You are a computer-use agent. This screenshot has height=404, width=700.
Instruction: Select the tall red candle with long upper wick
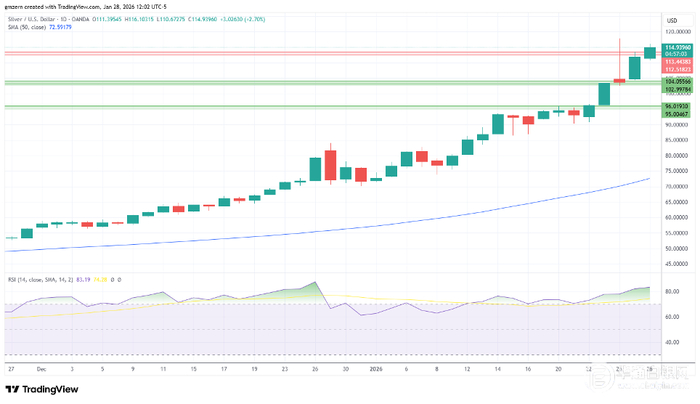pyautogui.click(x=619, y=62)
